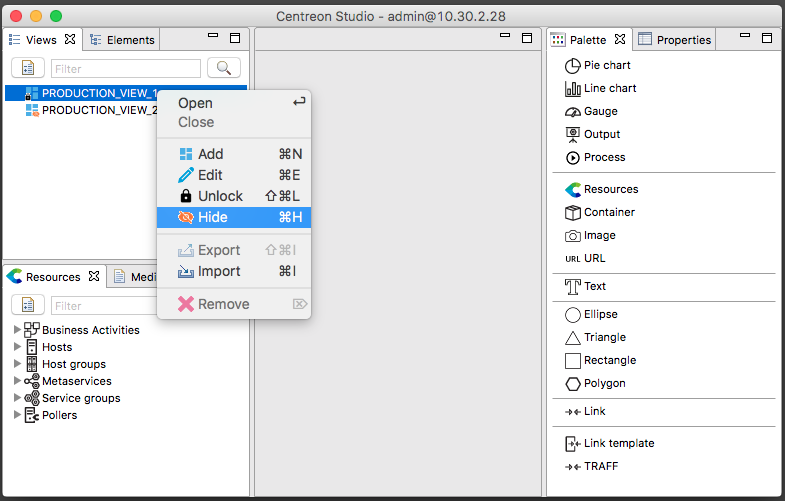Switch to the Media tab
785x501 pixels.
point(134,277)
